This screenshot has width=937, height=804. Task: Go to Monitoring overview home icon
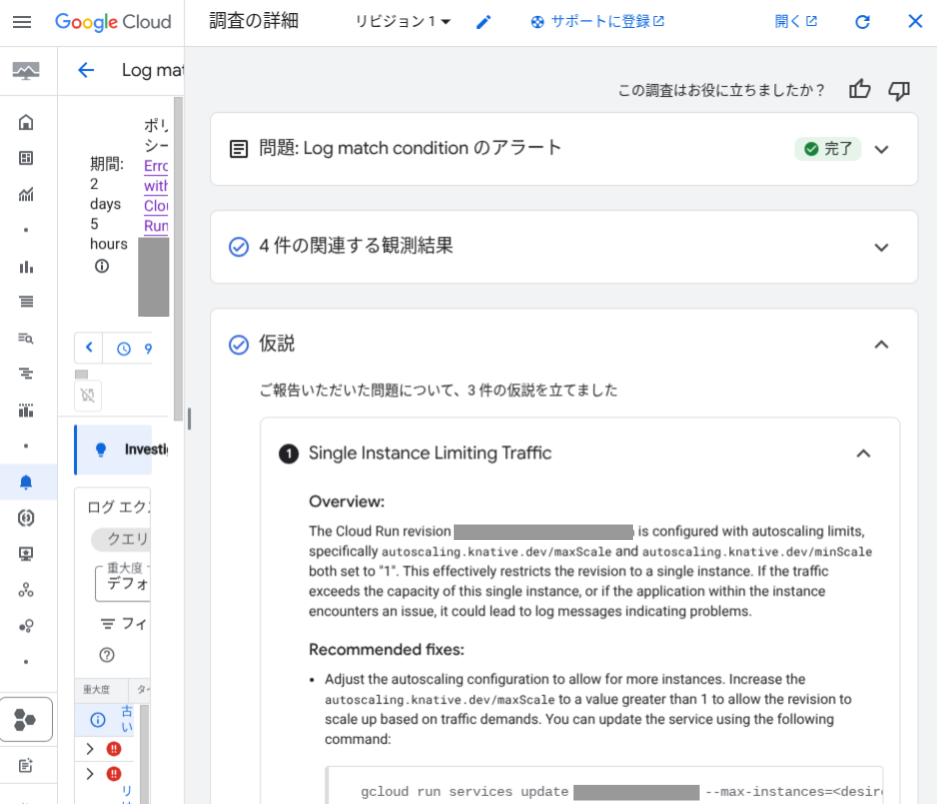(26, 123)
